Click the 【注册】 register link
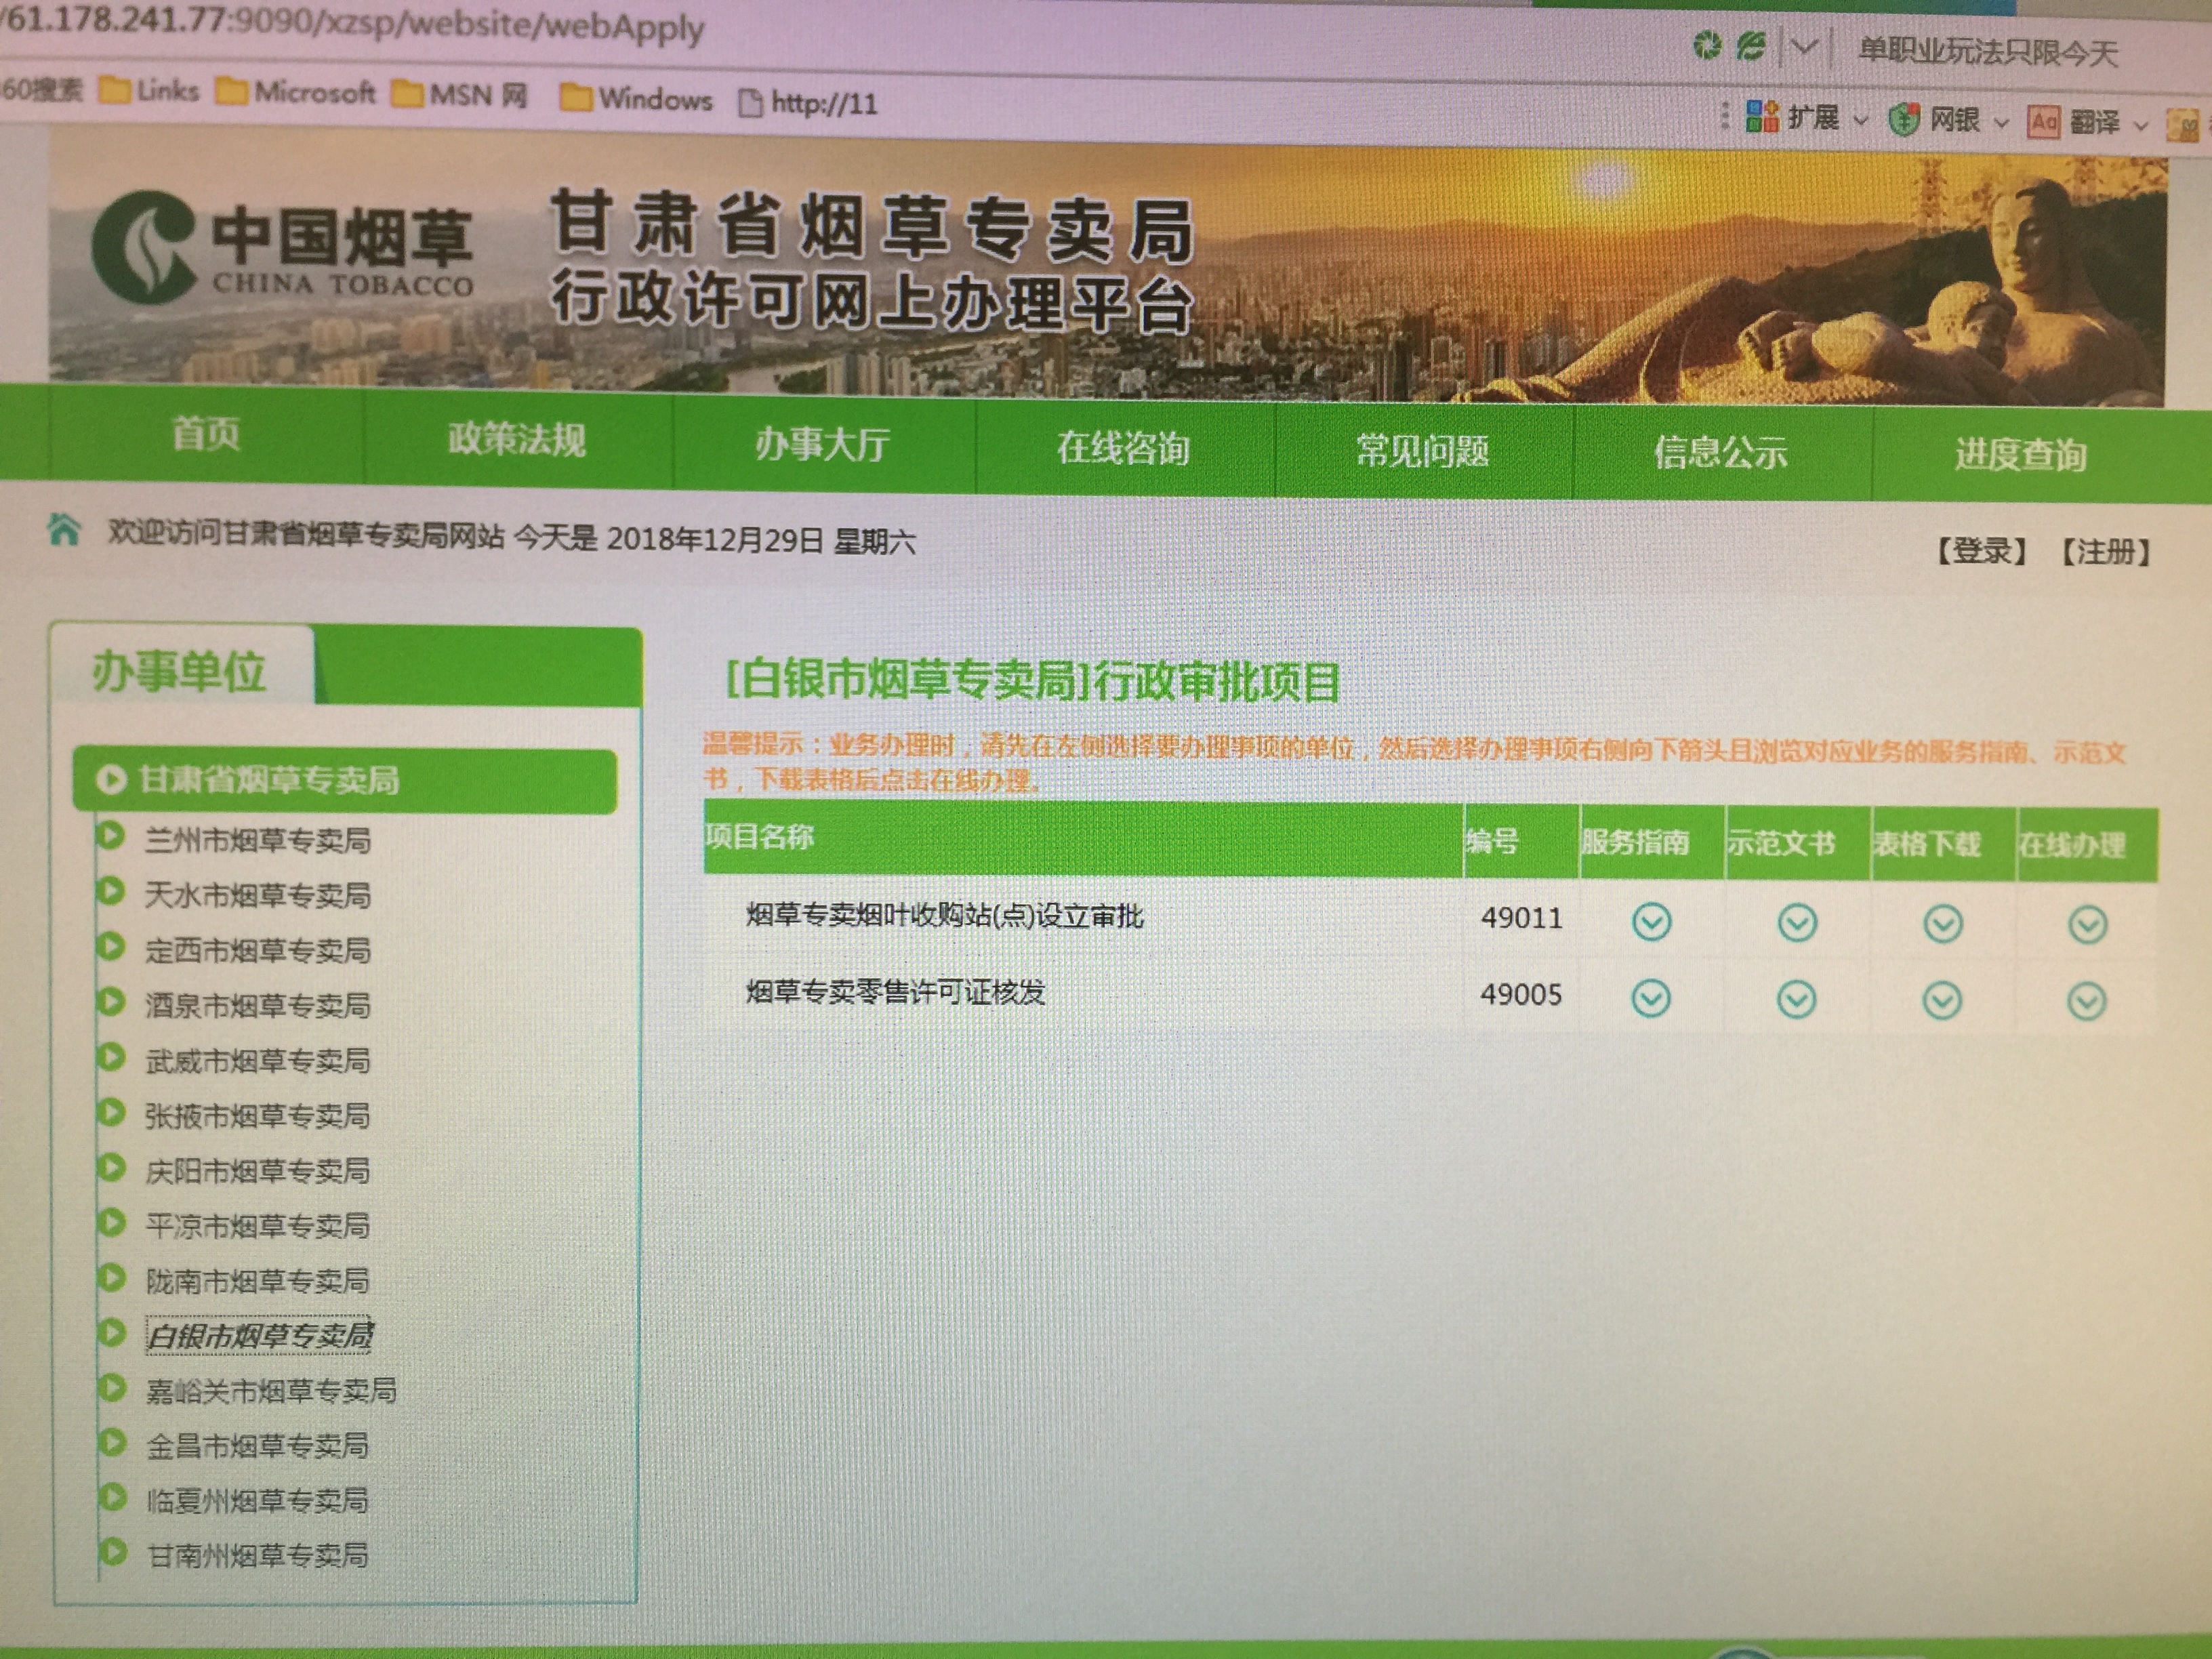The image size is (2212, 1659). tap(2105, 552)
